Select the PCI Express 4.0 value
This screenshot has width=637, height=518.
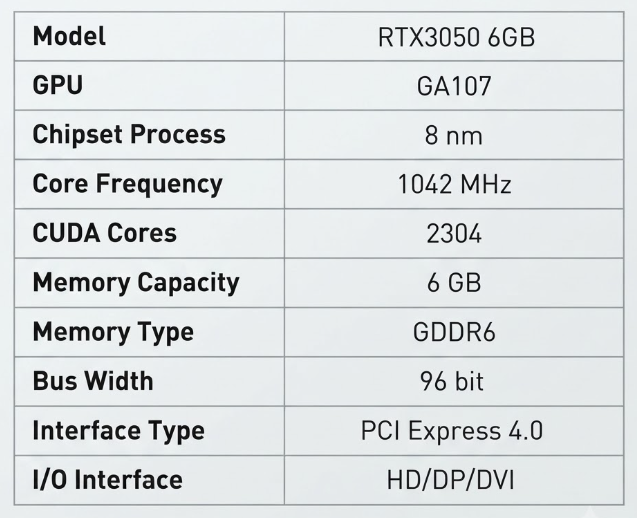[452, 431]
